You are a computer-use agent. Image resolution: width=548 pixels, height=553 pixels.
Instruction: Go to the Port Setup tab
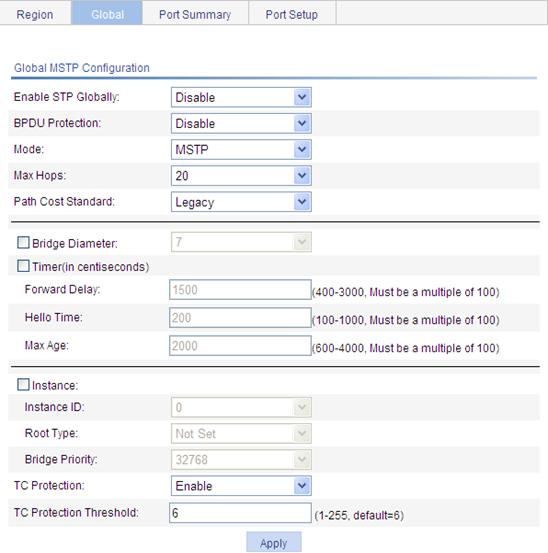[x=292, y=14]
